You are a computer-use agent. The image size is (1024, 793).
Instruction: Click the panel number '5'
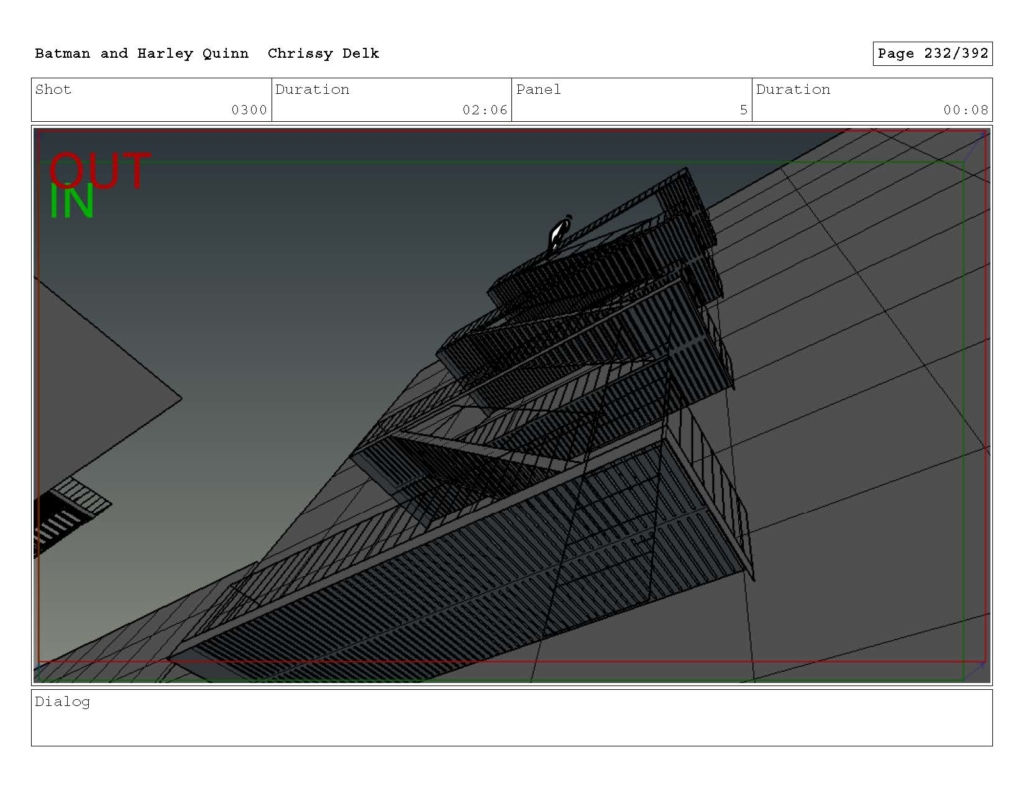tap(743, 110)
